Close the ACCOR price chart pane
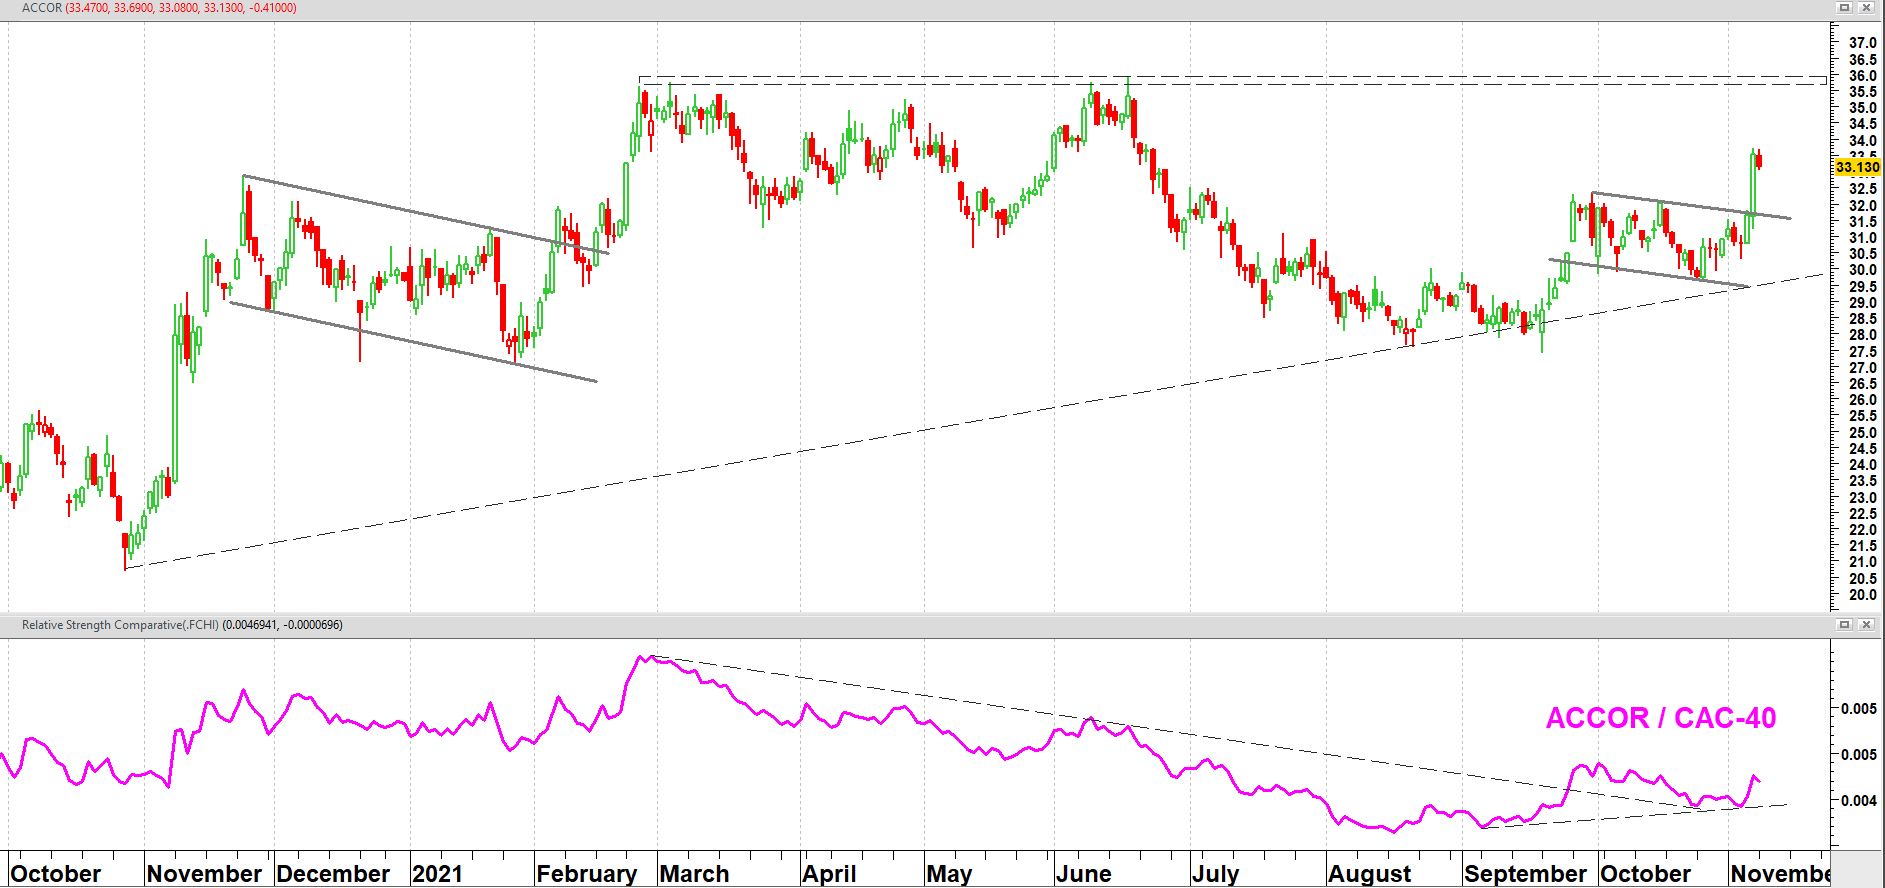This screenshot has width=1885, height=888. 1867,7
